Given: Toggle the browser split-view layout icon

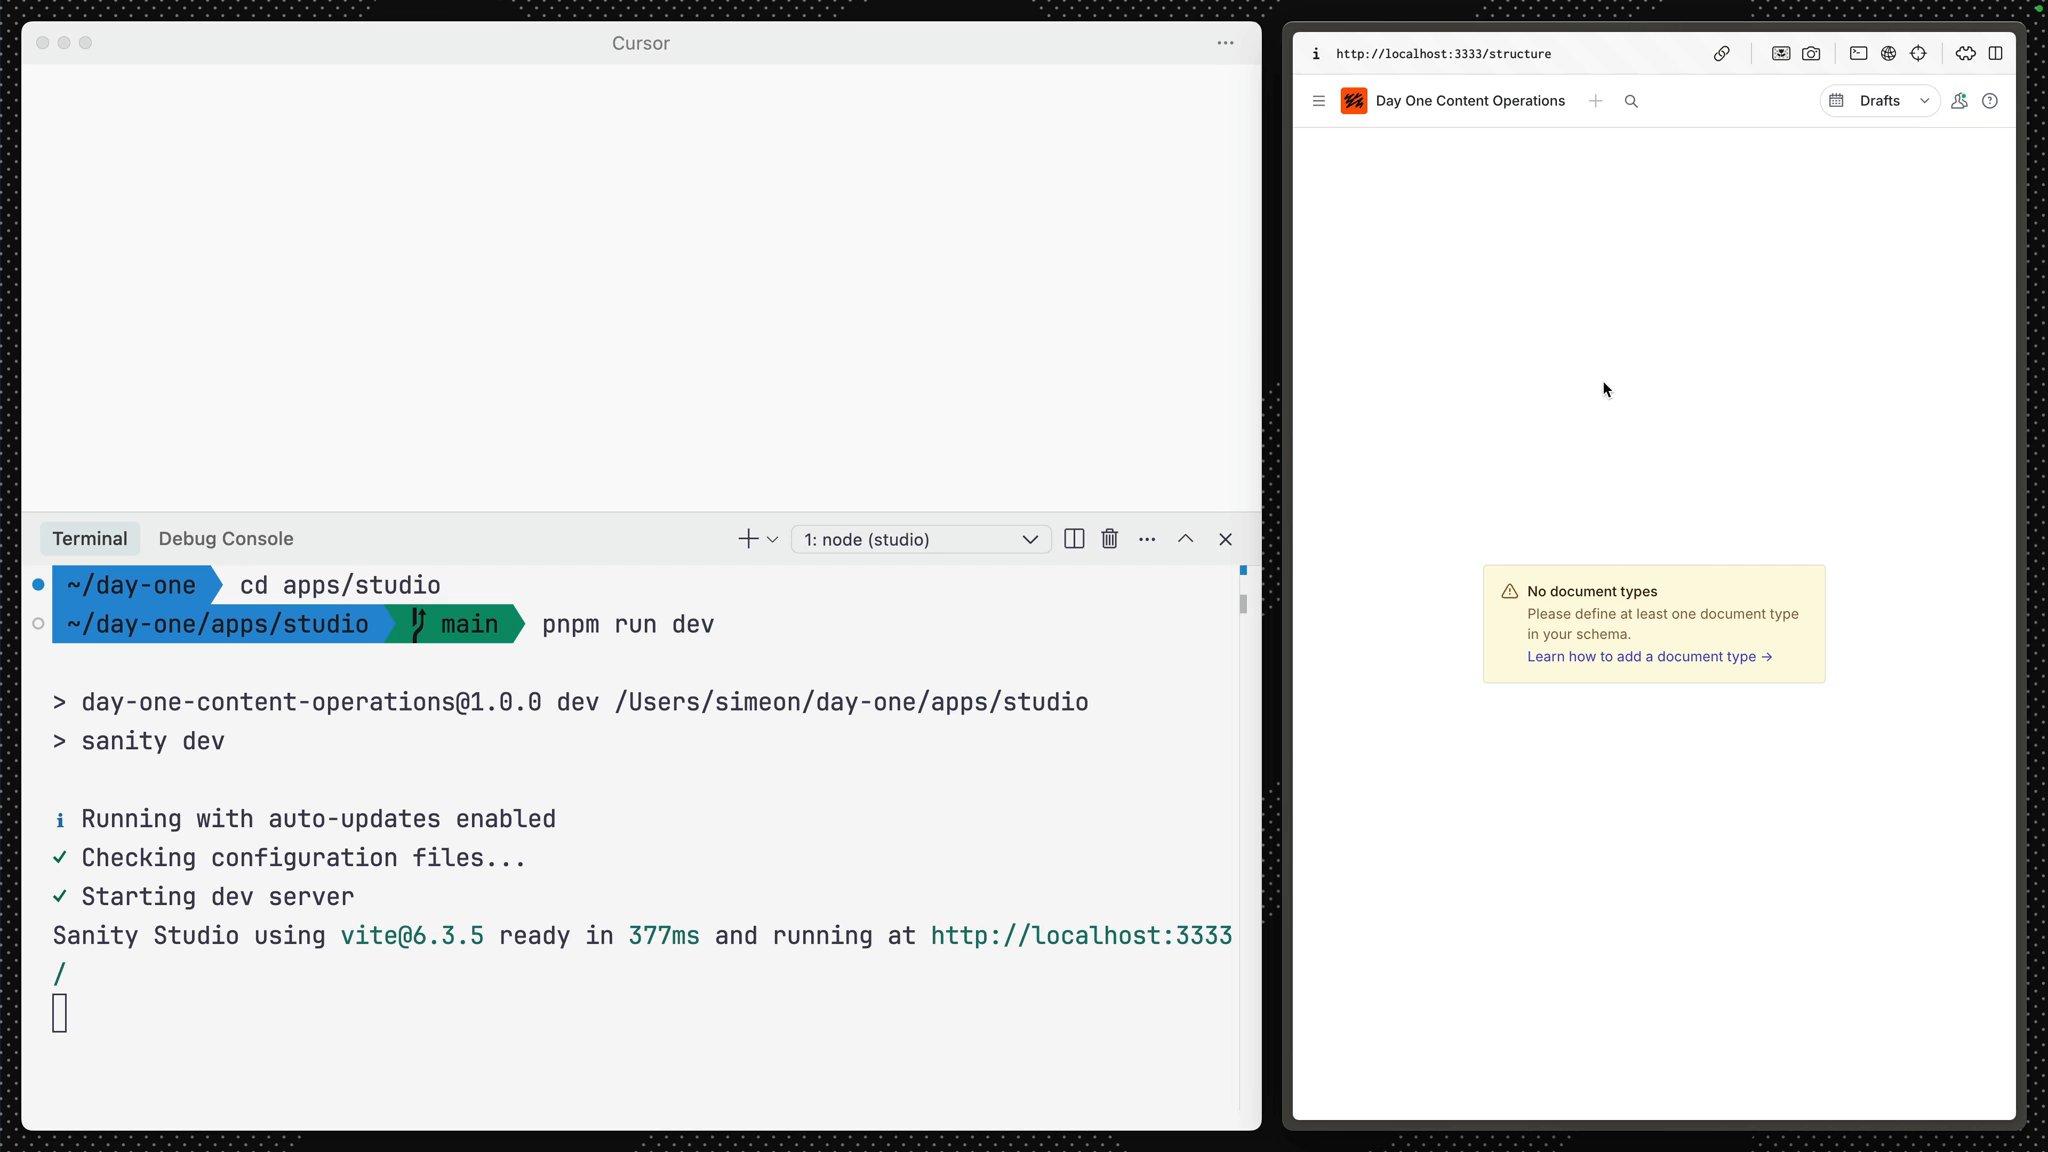Looking at the screenshot, I should [1995, 54].
